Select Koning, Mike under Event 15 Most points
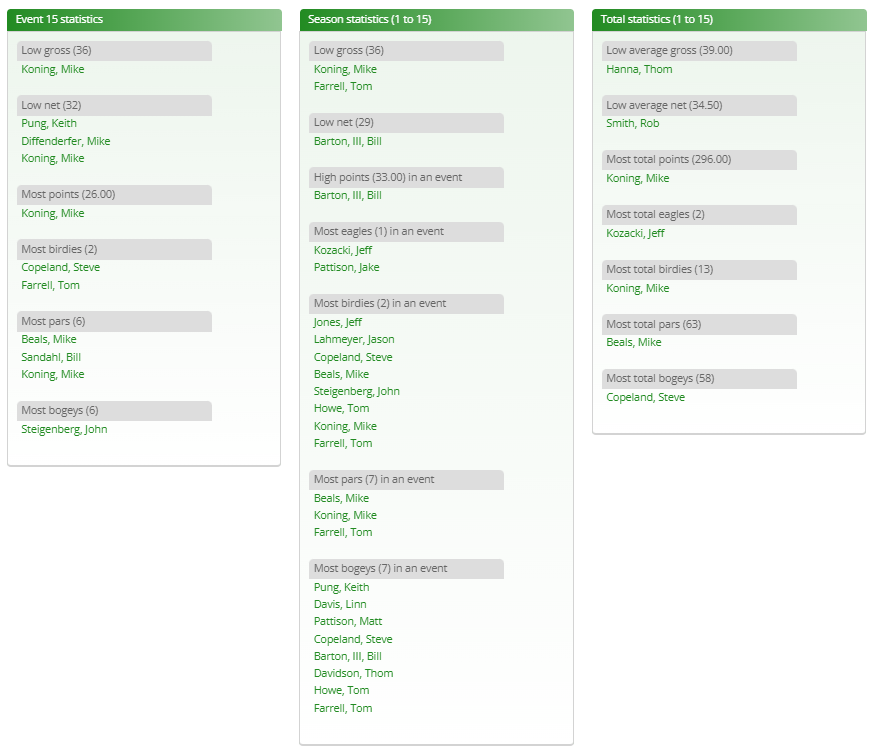Image resolution: width=875 pixels, height=749 pixels. [52, 213]
